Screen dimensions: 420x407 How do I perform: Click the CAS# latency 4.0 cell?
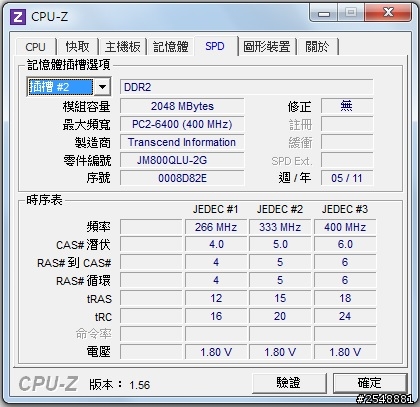pyautogui.click(x=216, y=244)
